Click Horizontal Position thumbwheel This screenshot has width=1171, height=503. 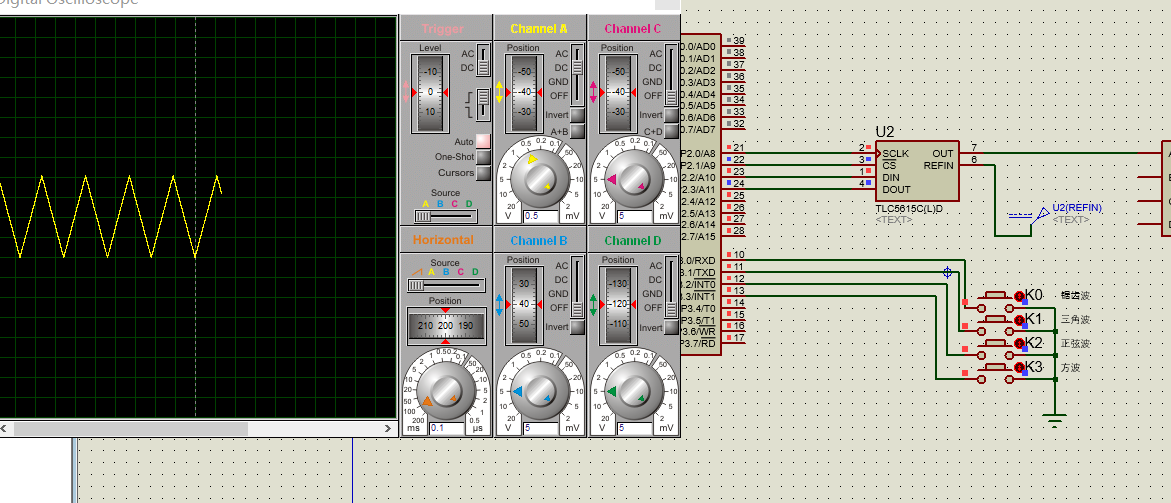tap(446, 325)
